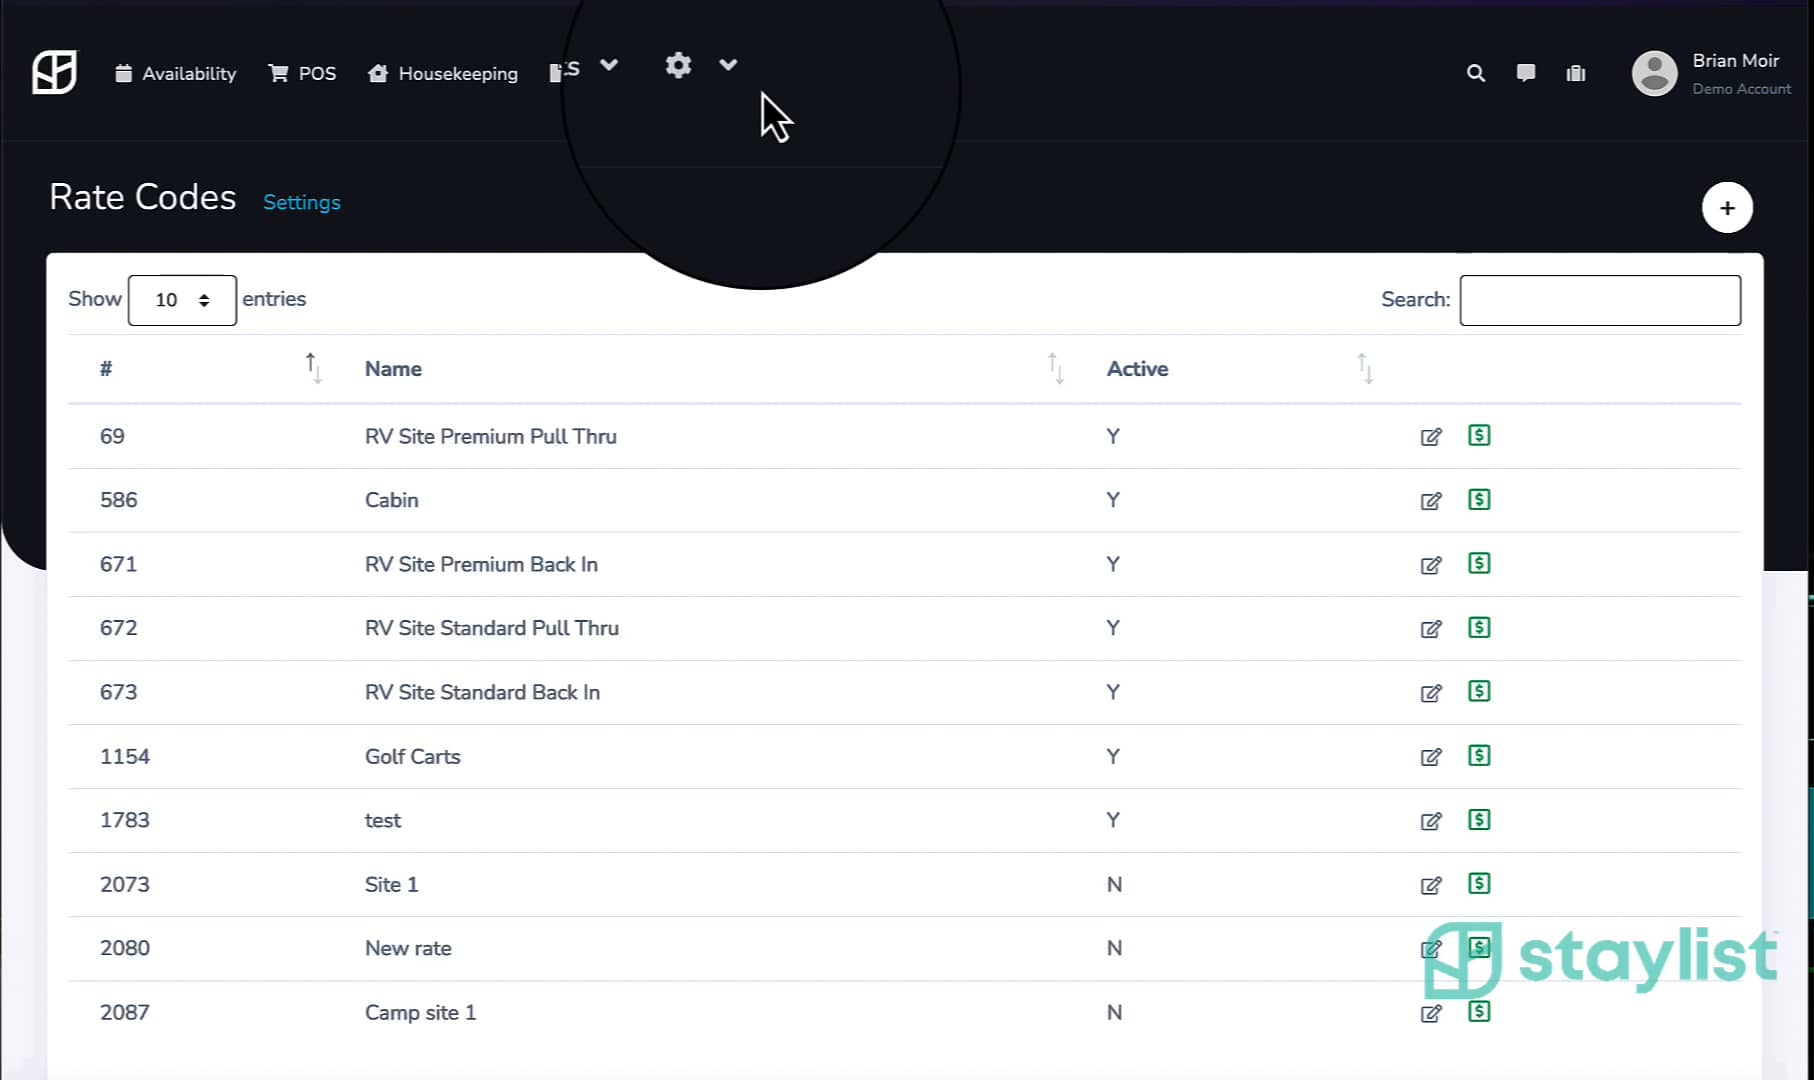1814x1080 pixels.
Task: Edit the test rate code
Action: [x=1431, y=821]
